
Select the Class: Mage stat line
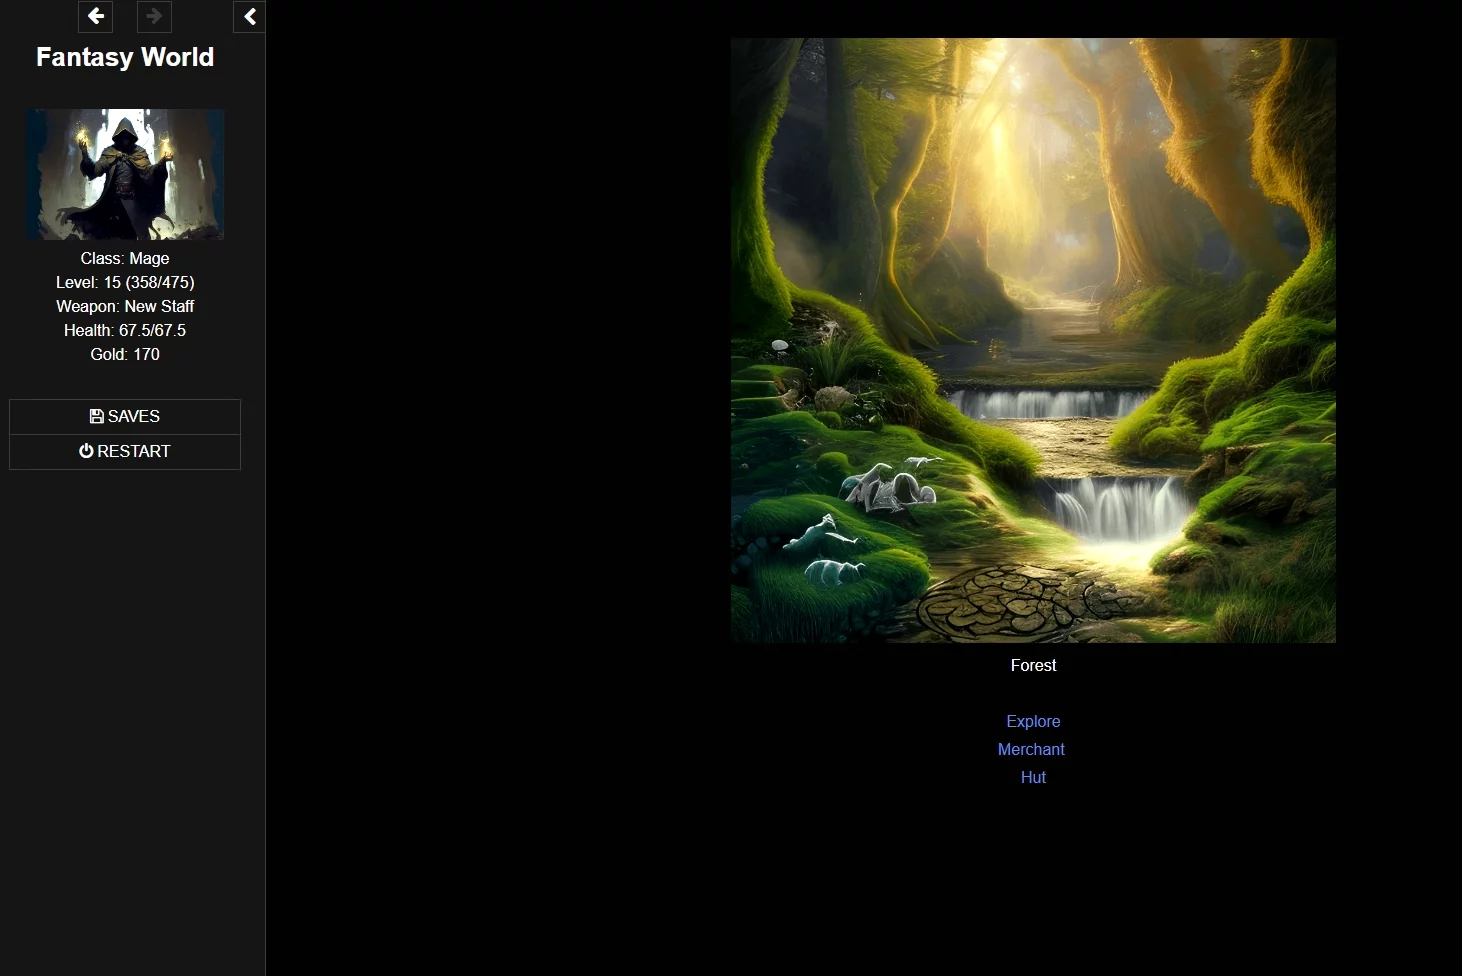(125, 259)
